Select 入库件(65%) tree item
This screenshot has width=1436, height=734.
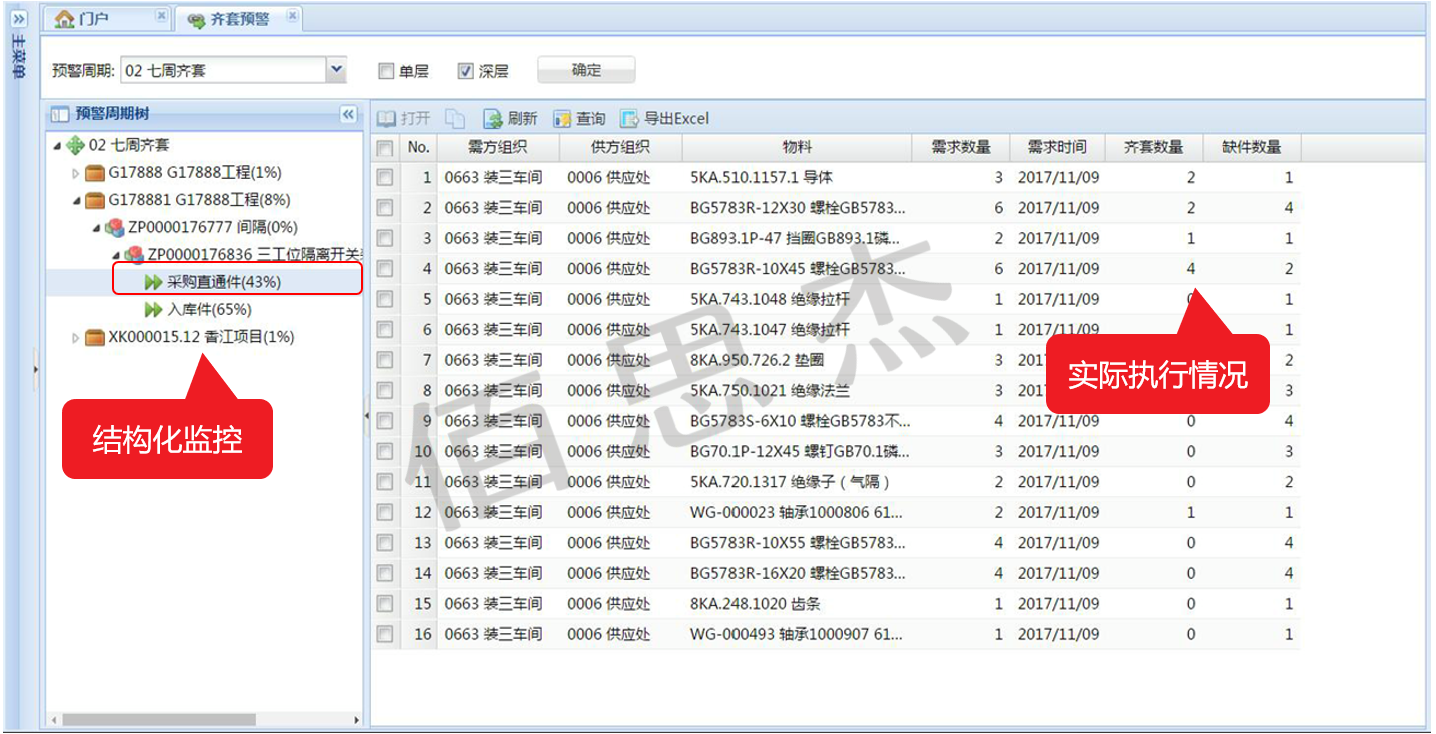pyautogui.click(x=209, y=310)
